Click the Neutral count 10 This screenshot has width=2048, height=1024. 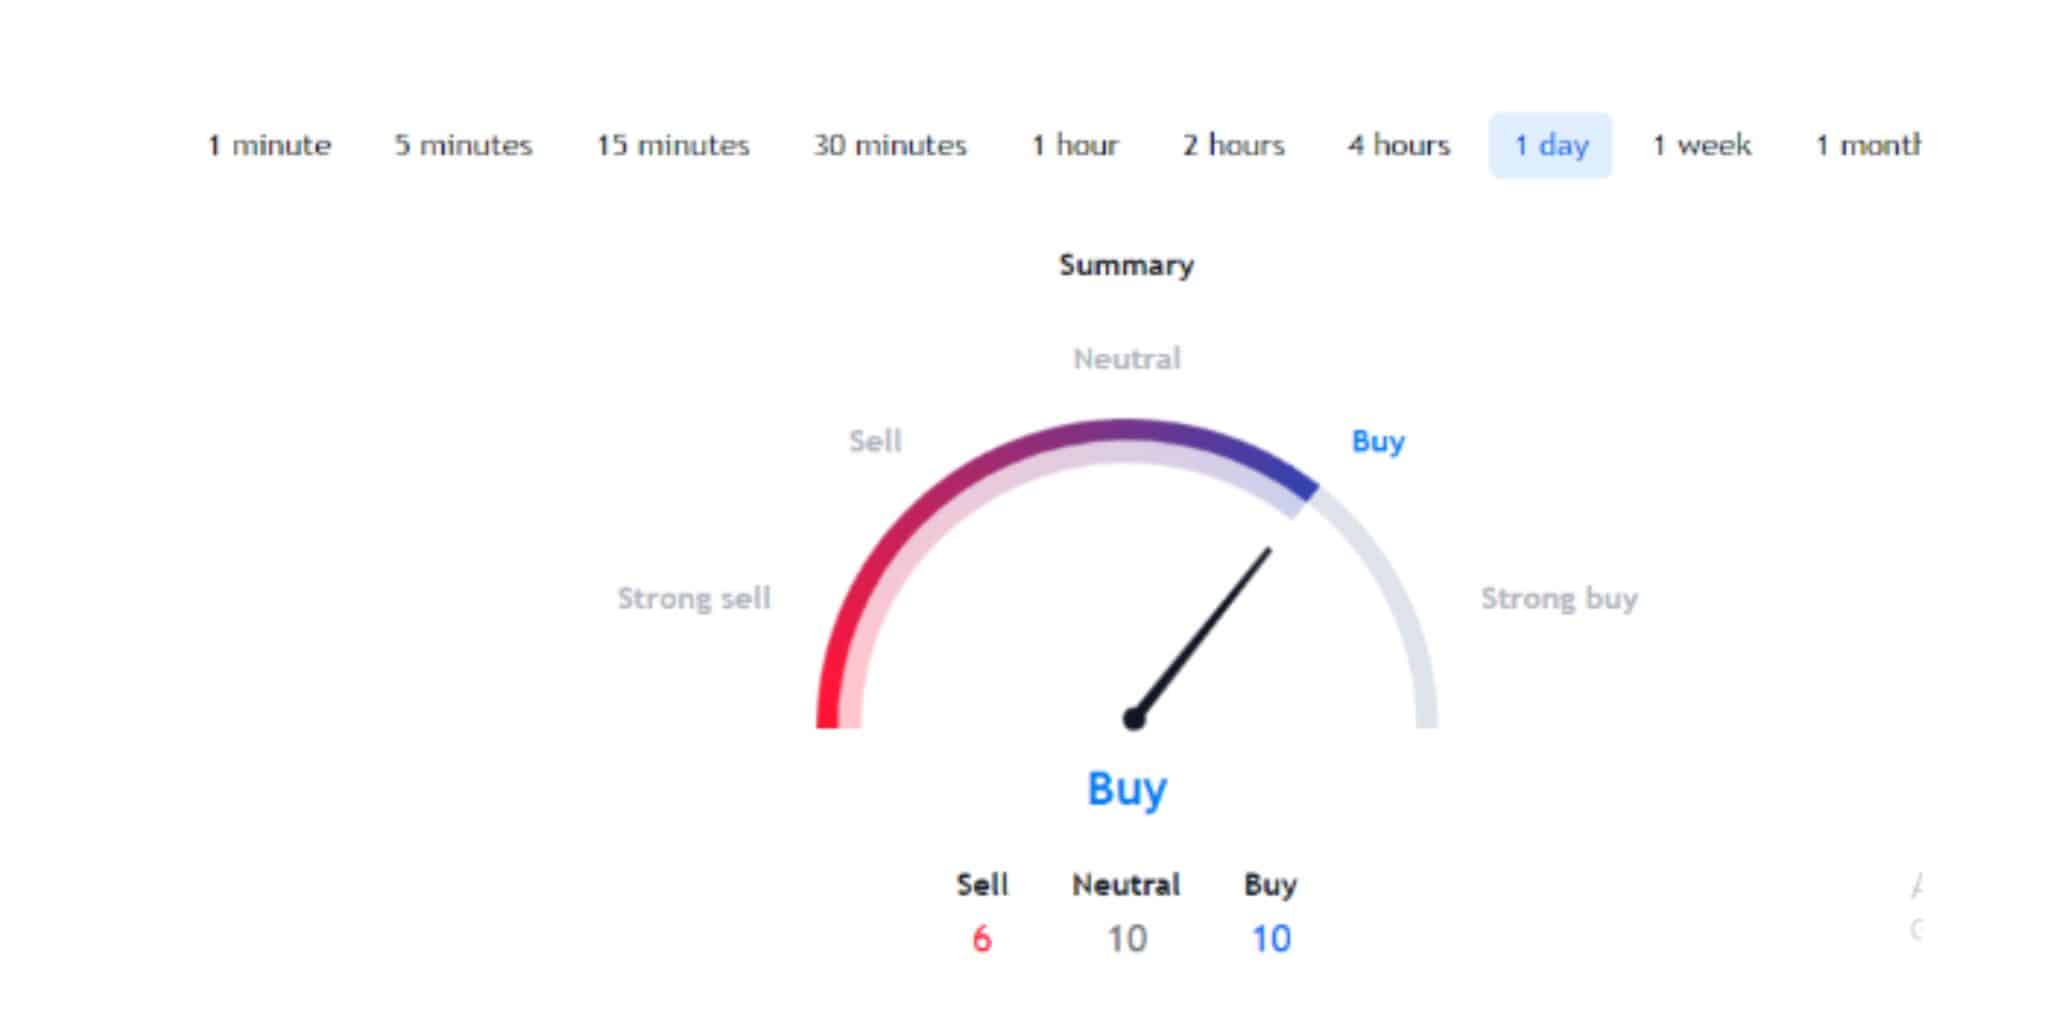(1127, 939)
